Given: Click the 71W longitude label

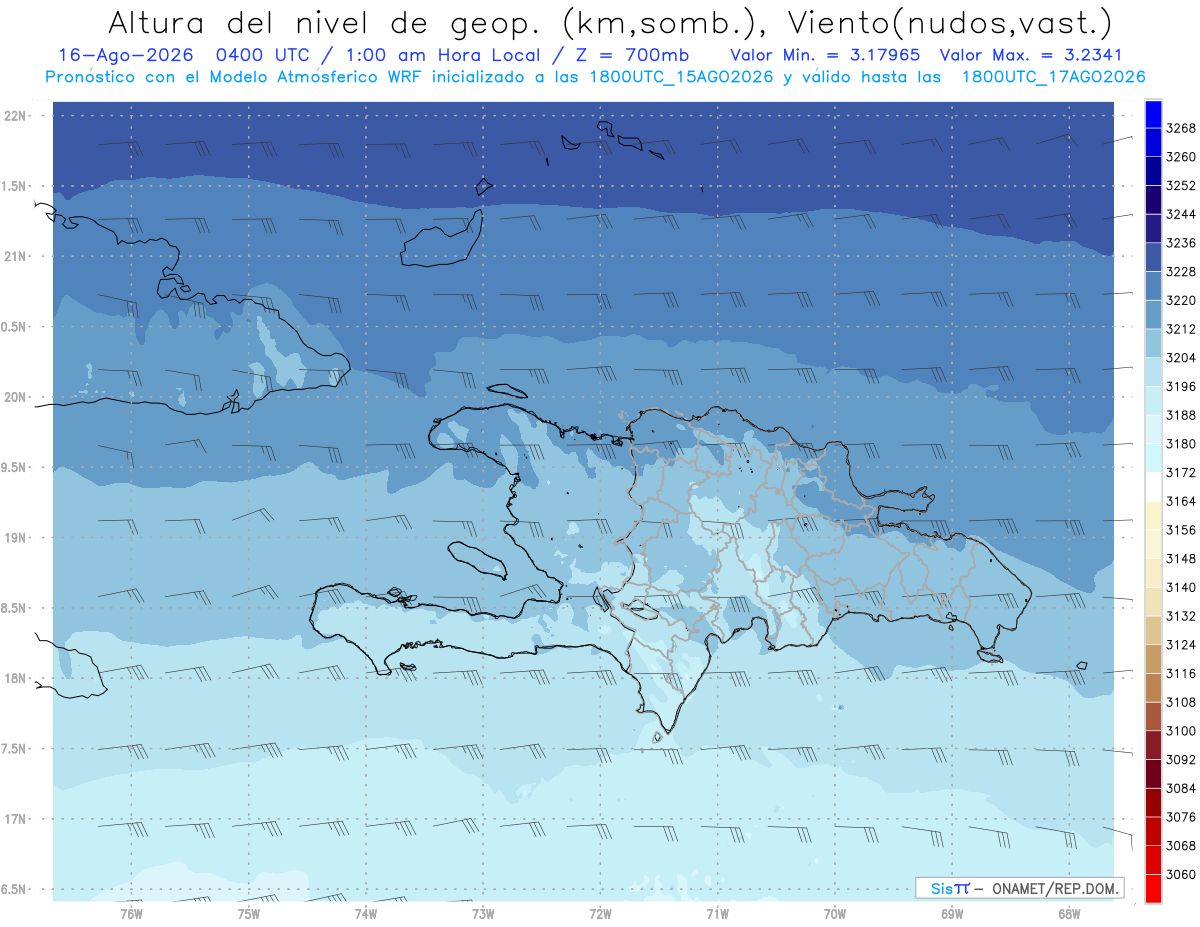Looking at the screenshot, I should [717, 913].
